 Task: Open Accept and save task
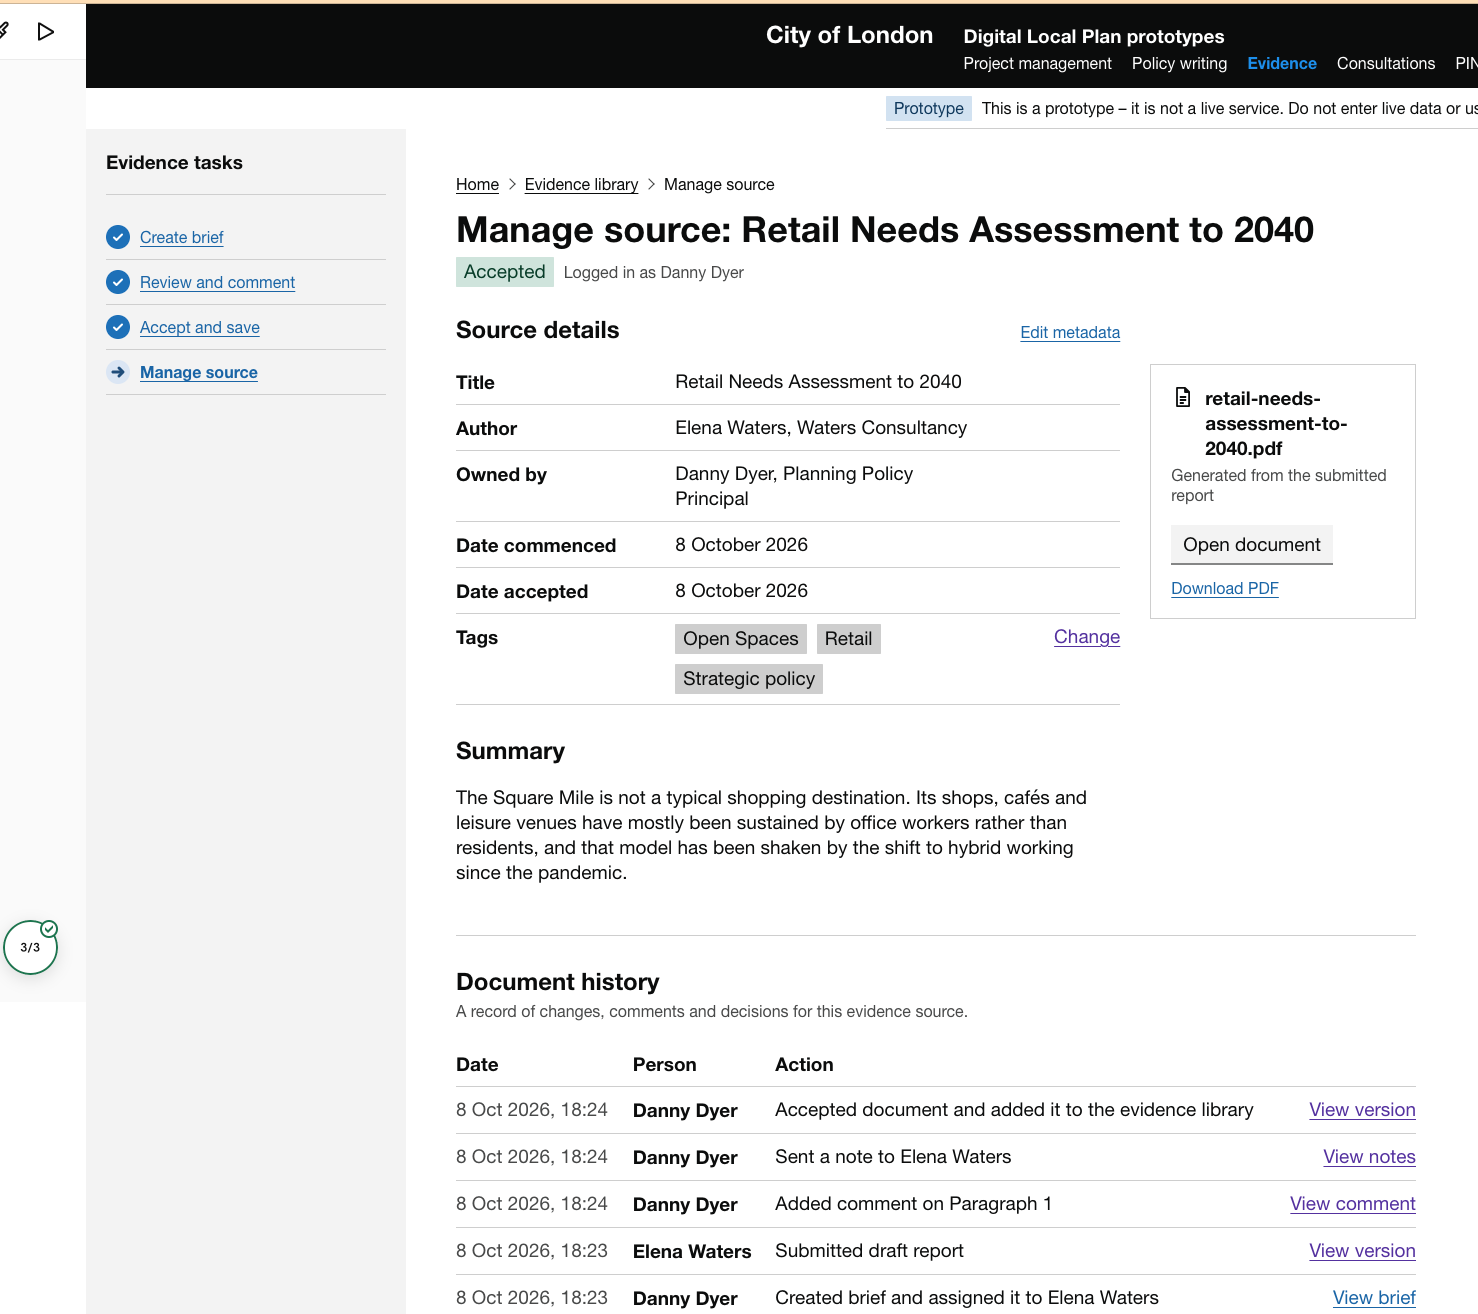coord(200,327)
